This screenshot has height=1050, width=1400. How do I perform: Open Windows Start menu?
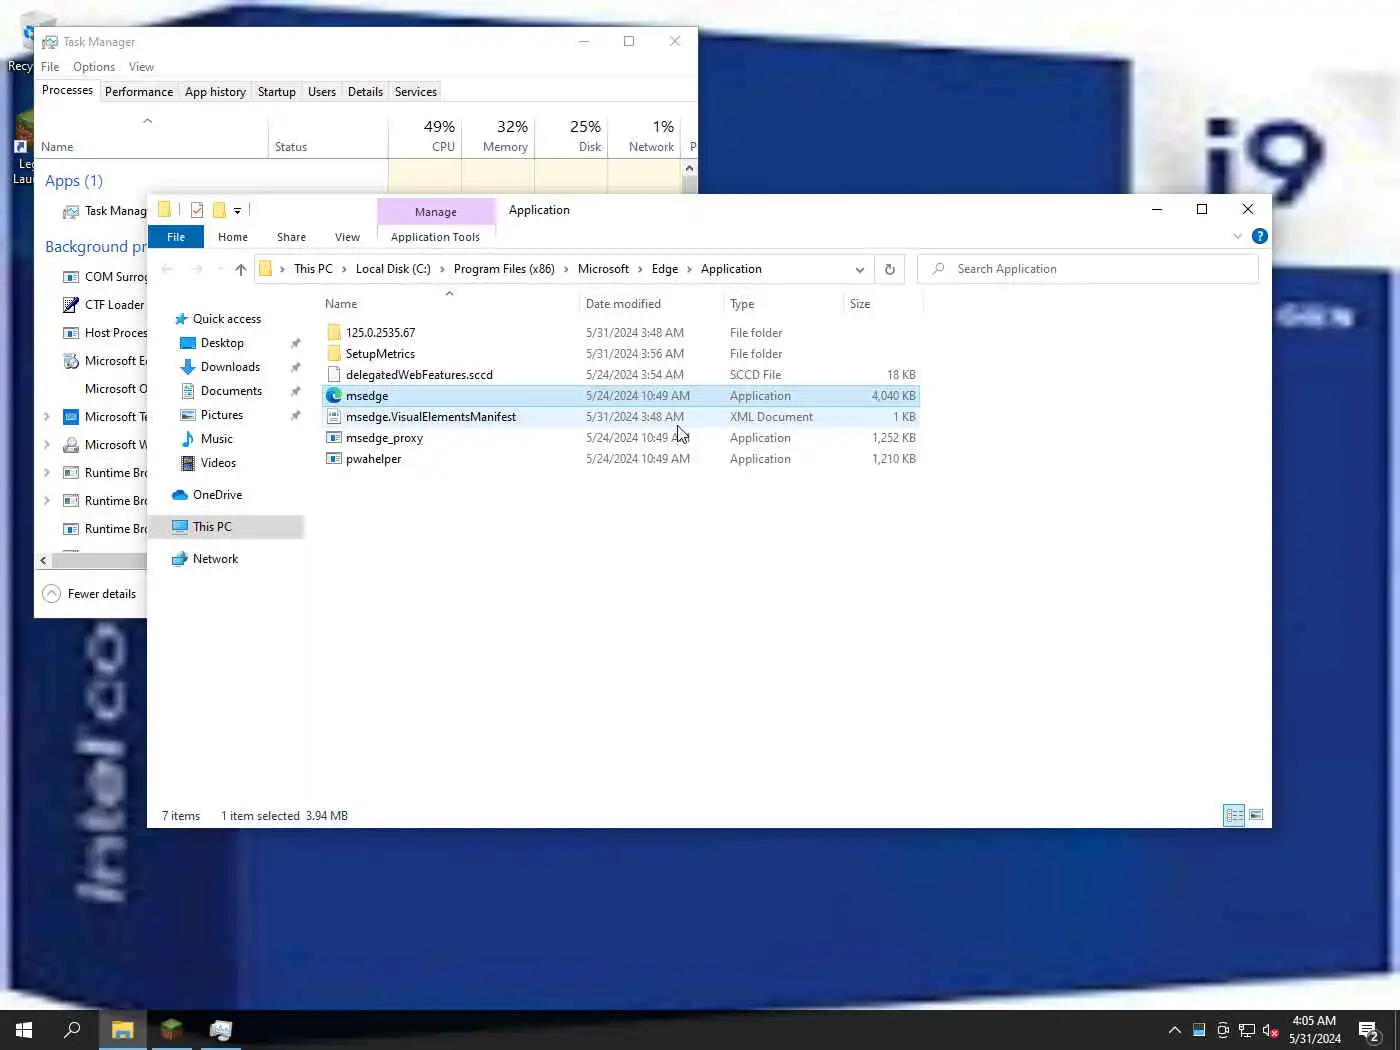pyautogui.click(x=24, y=1030)
